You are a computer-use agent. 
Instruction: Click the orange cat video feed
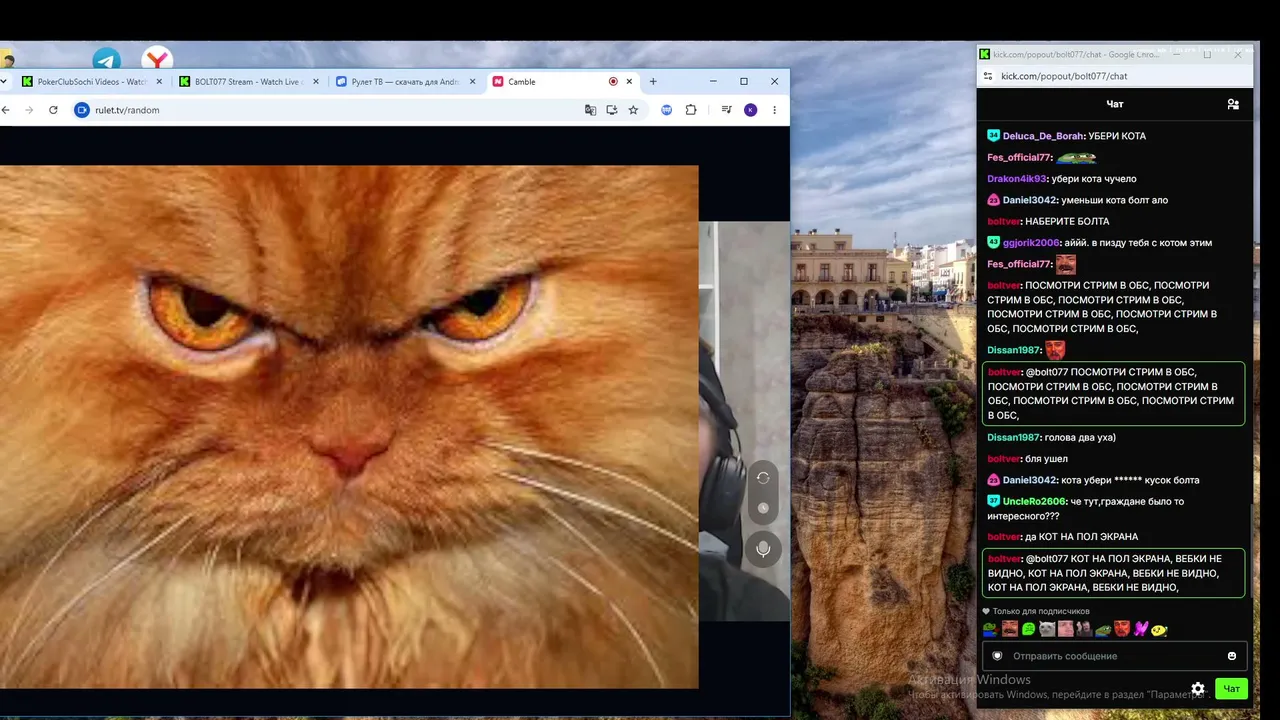click(x=349, y=427)
